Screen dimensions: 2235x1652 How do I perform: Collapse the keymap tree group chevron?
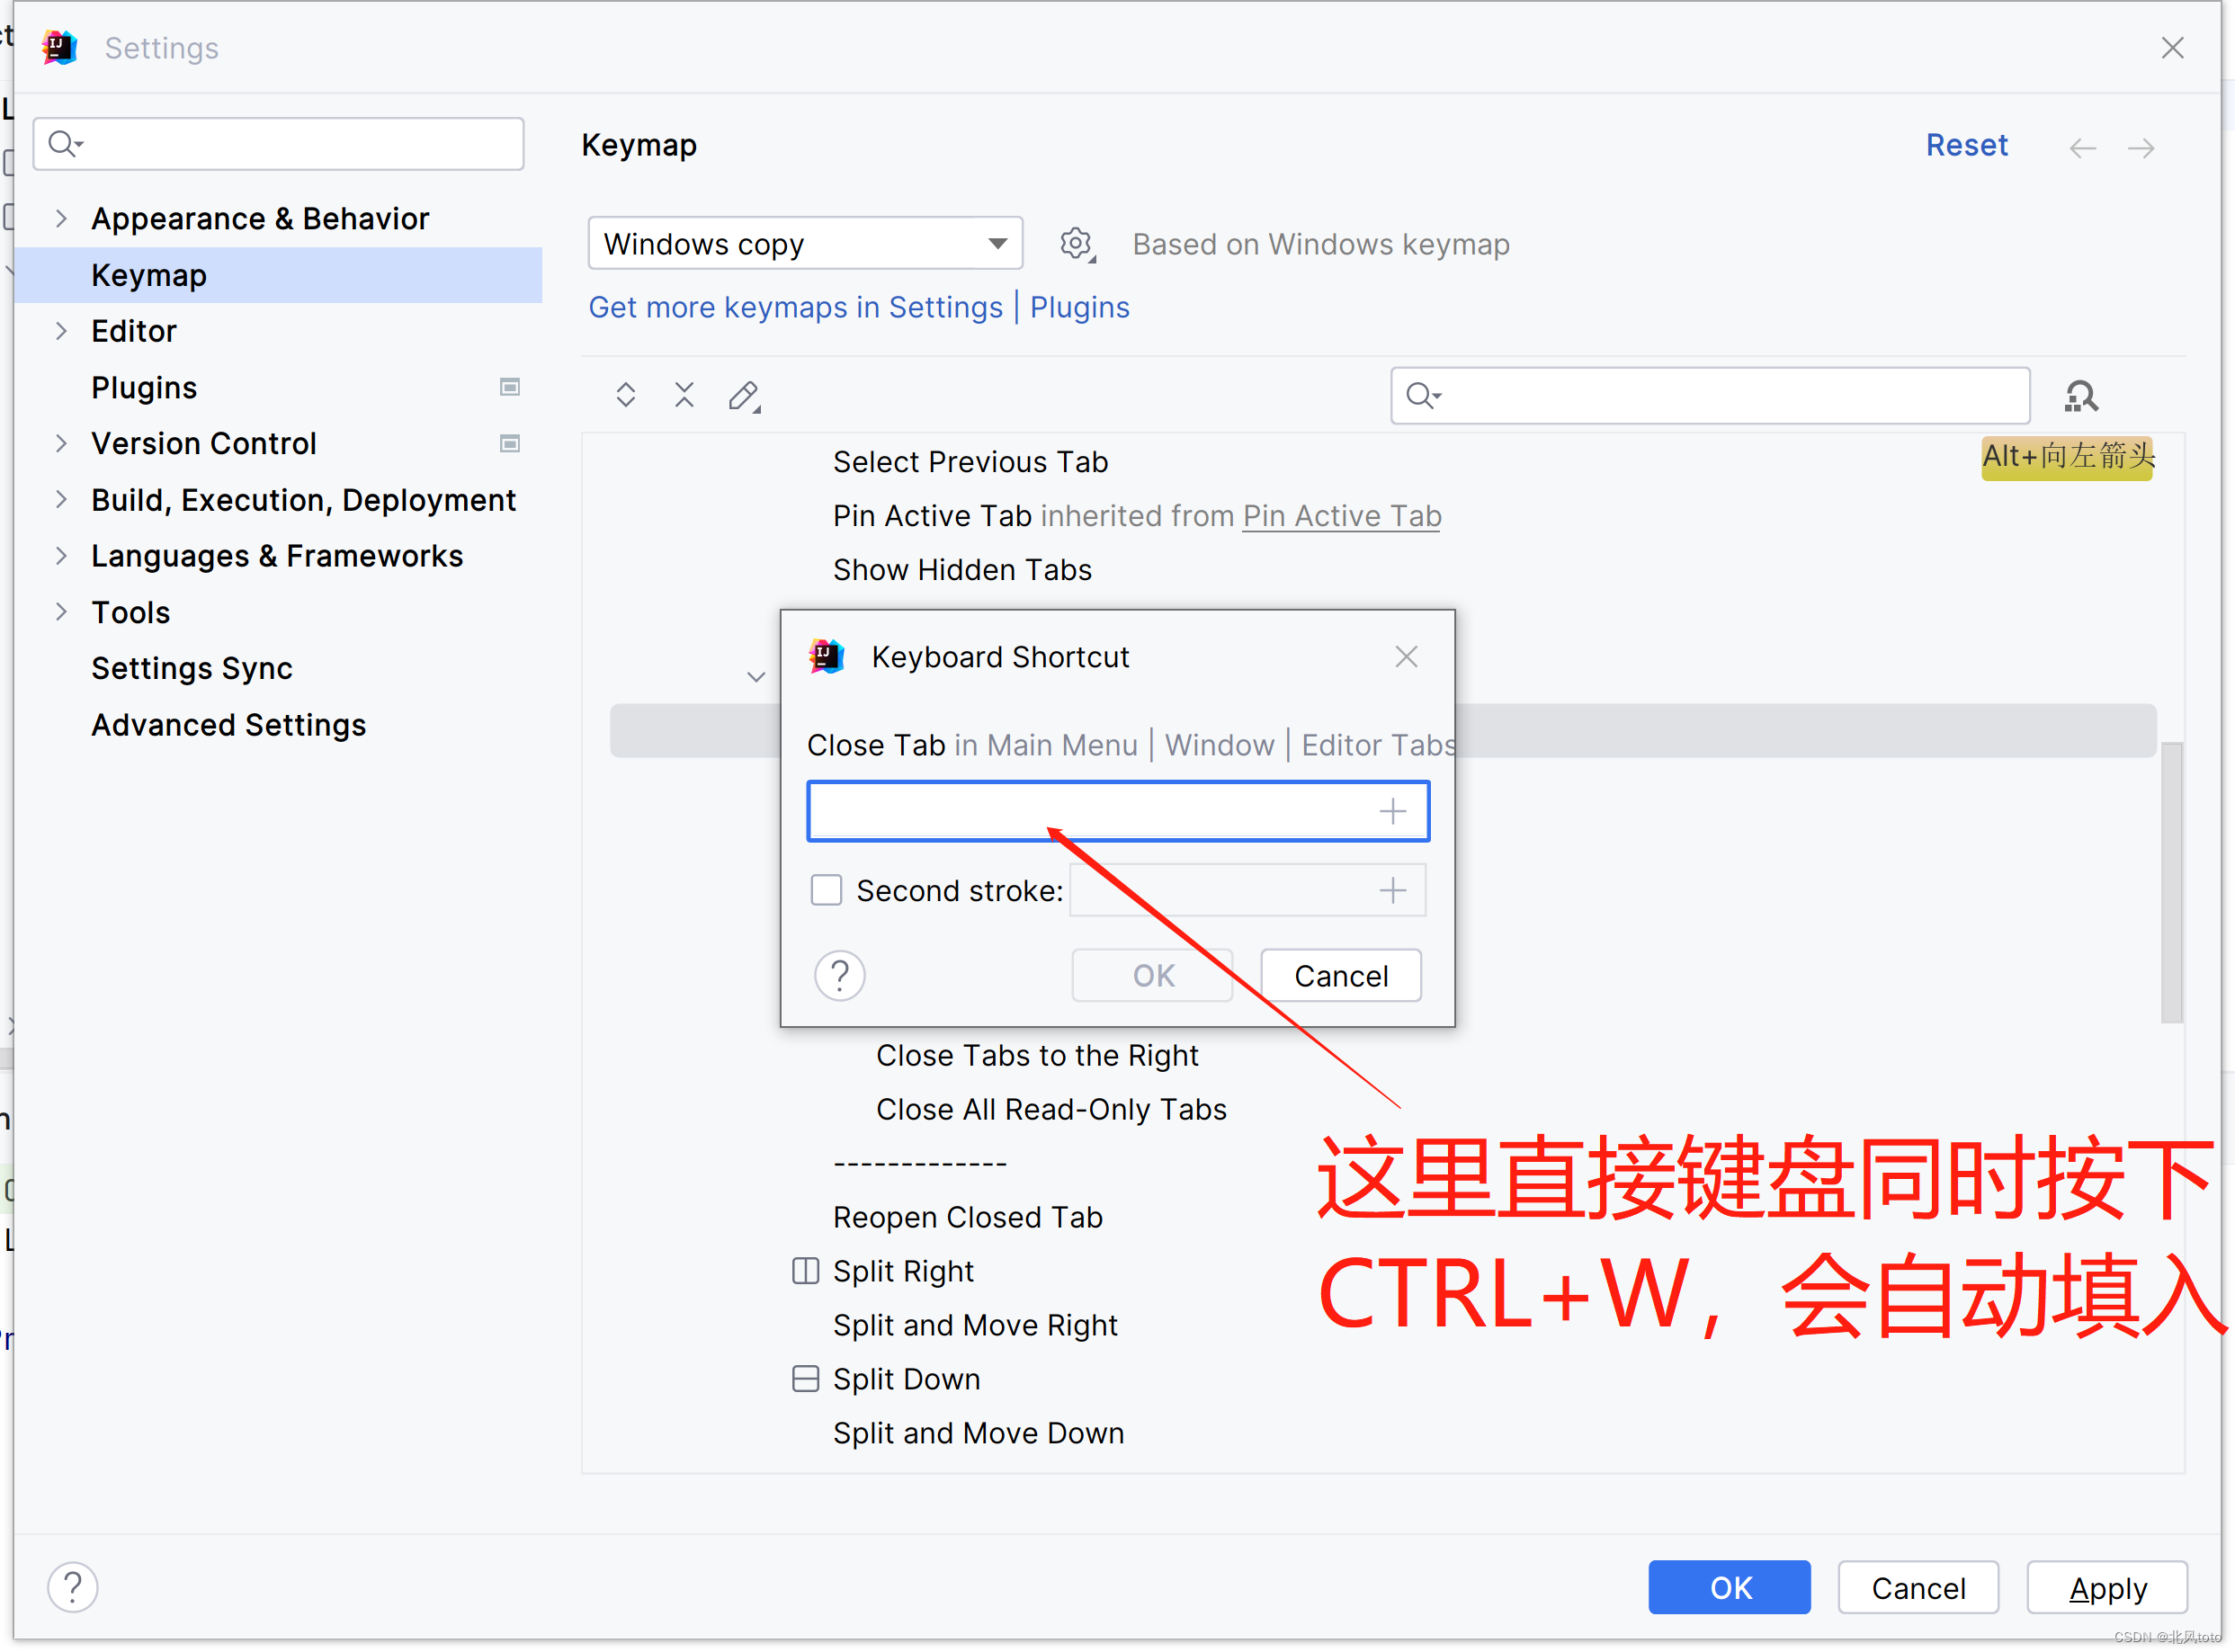click(x=756, y=677)
